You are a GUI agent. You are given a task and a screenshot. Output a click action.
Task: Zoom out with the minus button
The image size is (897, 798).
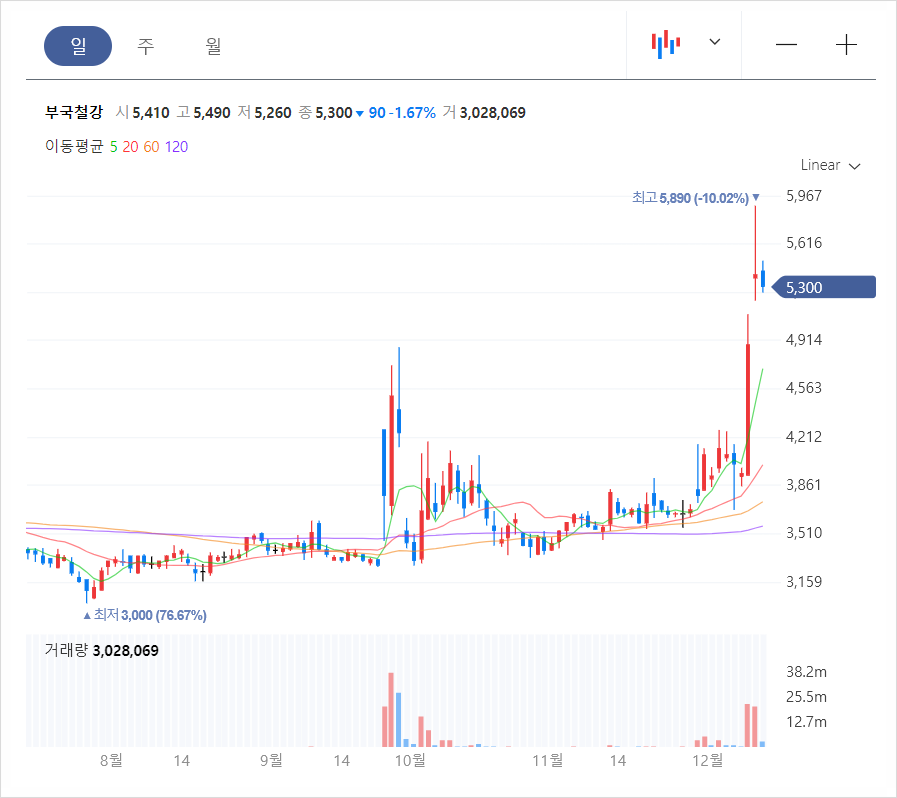click(x=786, y=45)
